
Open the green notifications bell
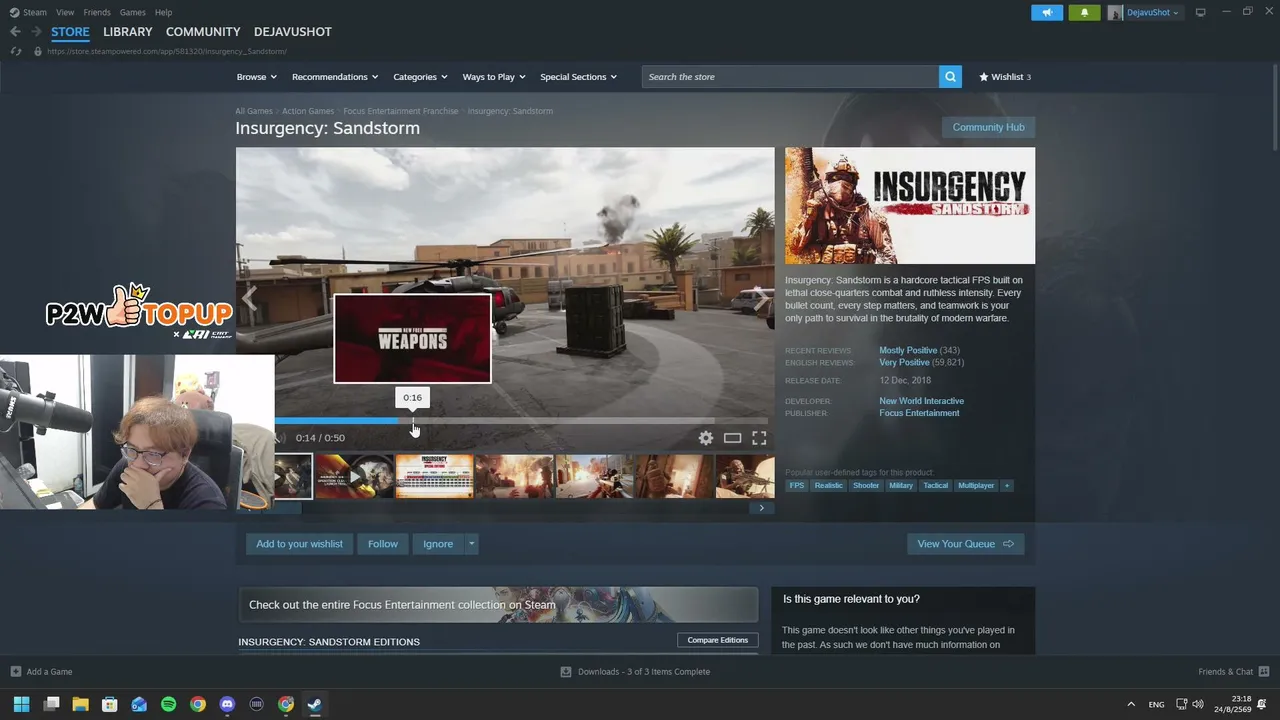click(x=1084, y=12)
